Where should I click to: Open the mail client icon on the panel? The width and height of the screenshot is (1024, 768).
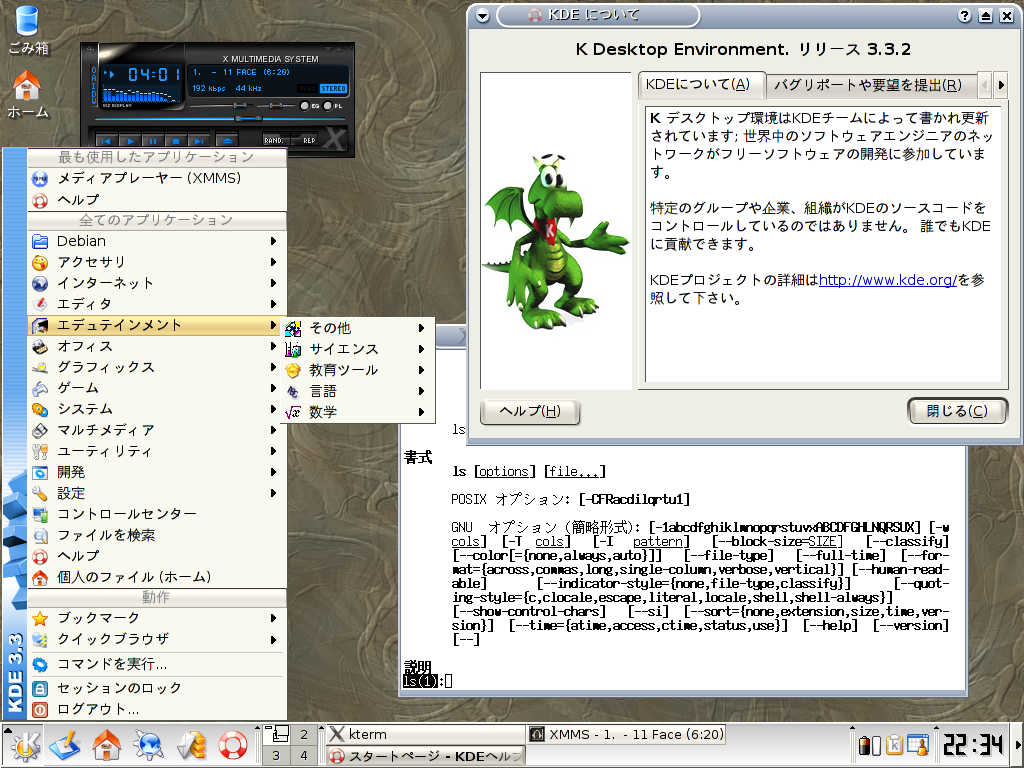(191, 745)
